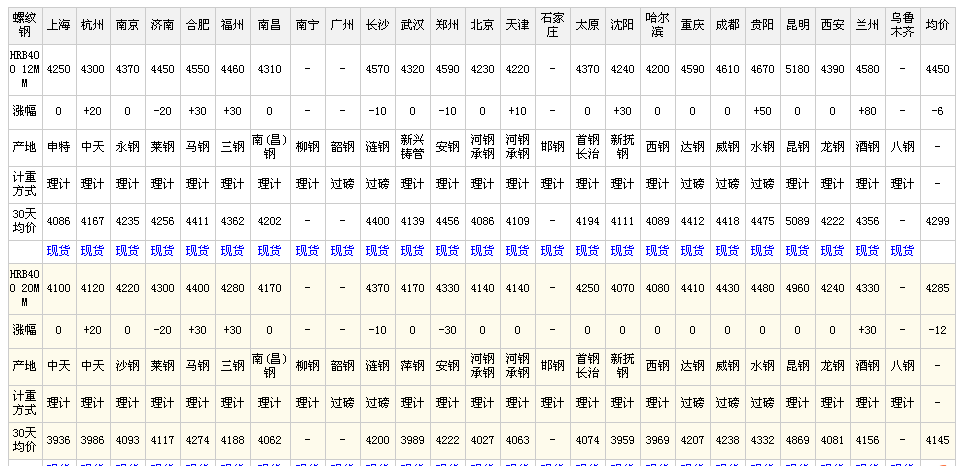Screen dimensions: 965x466
Task: Click the 螺纹钢 header cell
Action: [25, 25]
